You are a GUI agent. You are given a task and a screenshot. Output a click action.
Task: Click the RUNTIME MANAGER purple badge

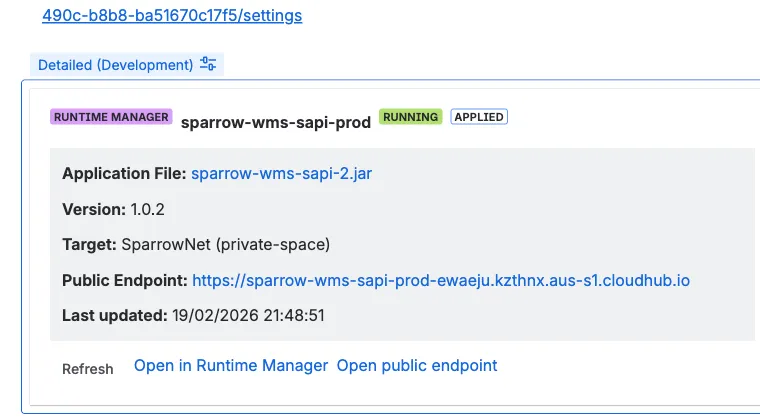point(111,117)
